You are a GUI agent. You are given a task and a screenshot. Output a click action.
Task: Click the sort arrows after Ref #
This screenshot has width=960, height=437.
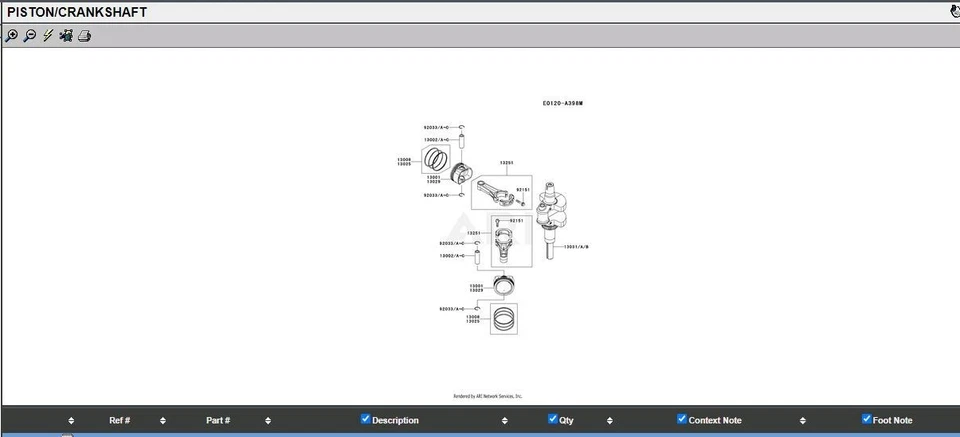pos(163,421)
